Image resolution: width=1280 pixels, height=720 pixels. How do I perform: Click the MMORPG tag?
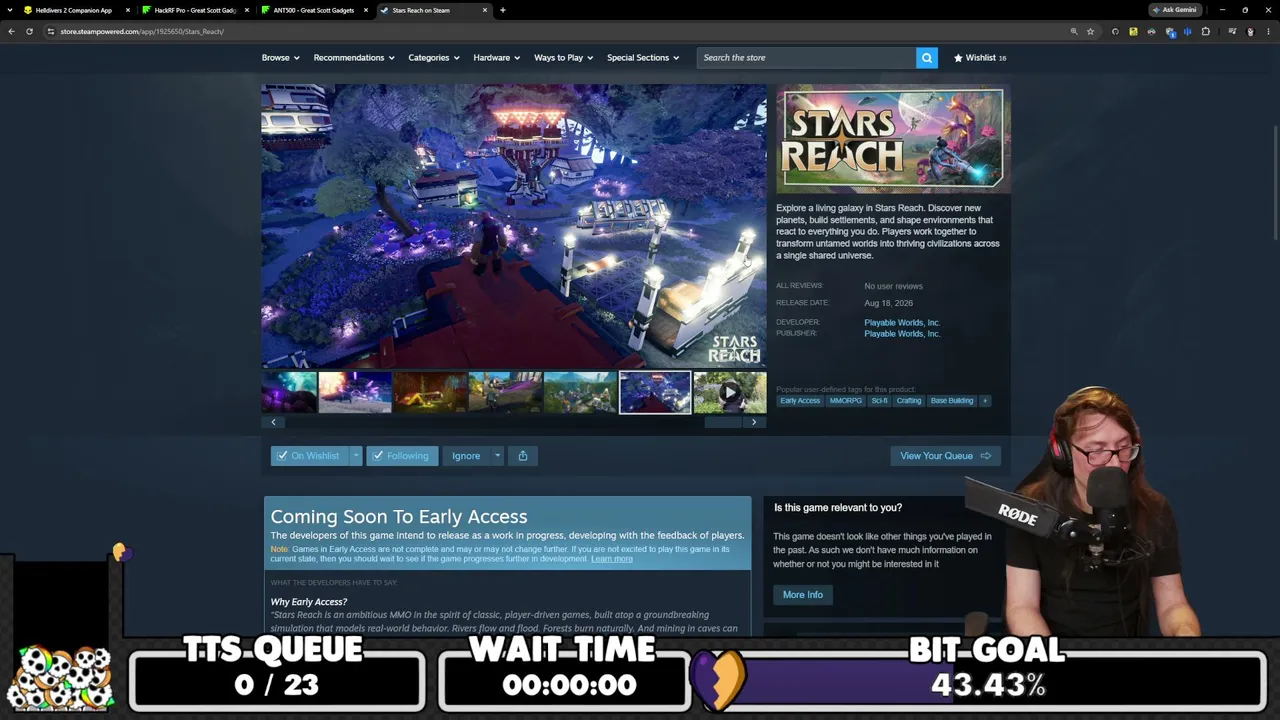[846, 401]
